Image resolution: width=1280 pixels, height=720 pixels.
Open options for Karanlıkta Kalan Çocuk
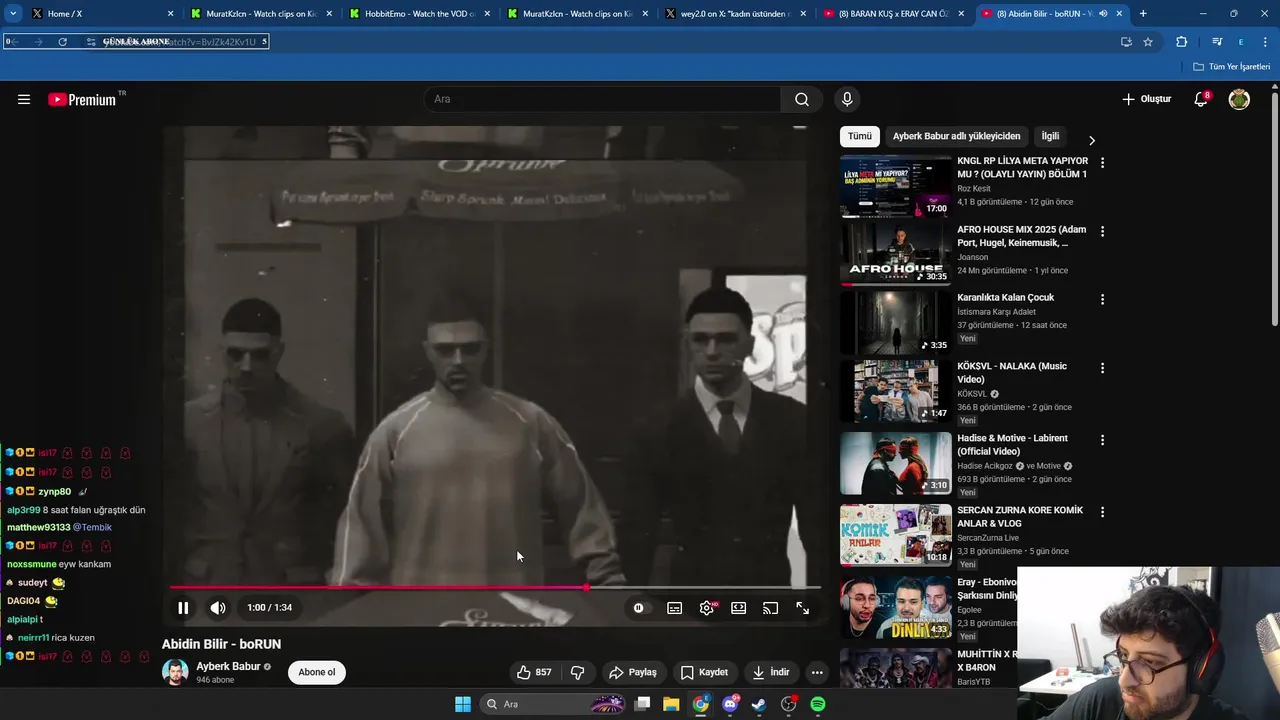tap(1102, 299)
